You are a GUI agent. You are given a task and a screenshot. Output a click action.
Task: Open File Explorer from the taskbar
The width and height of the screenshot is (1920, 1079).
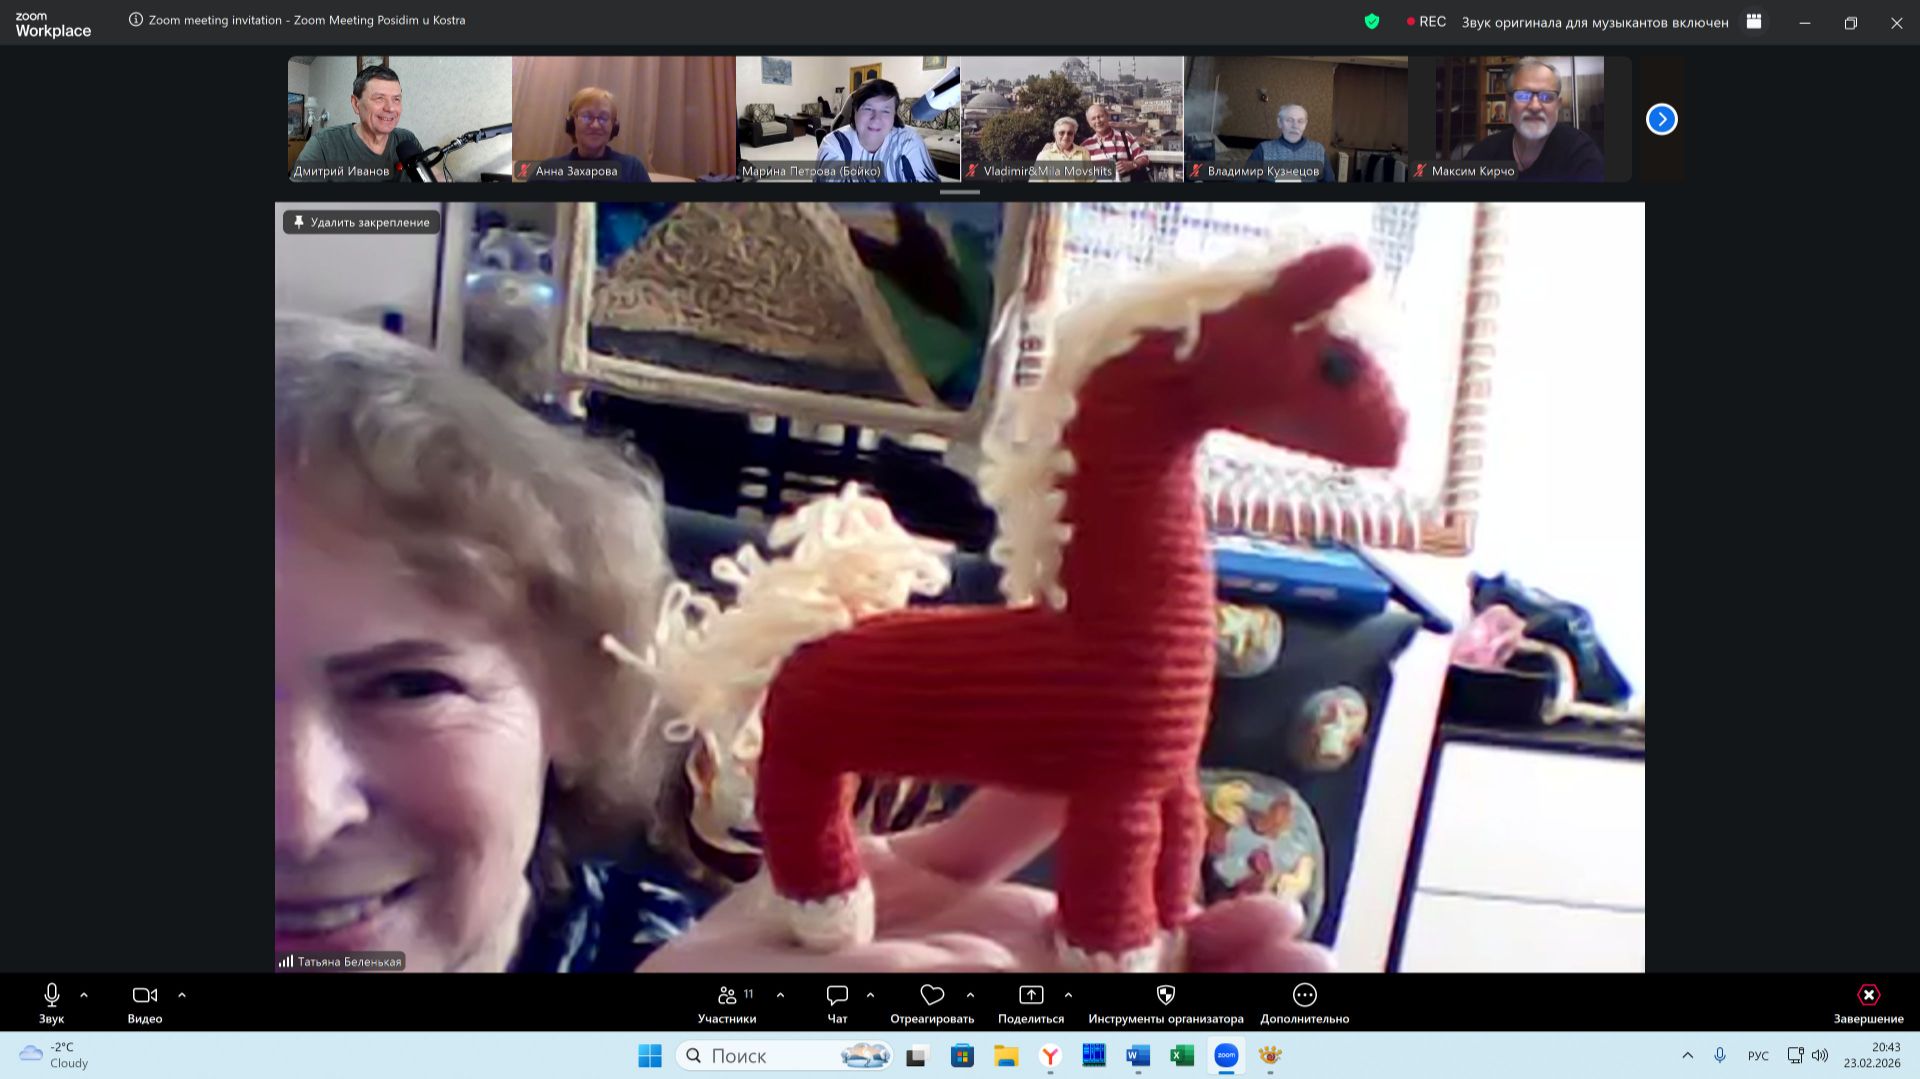[x=1006, y=1056]
